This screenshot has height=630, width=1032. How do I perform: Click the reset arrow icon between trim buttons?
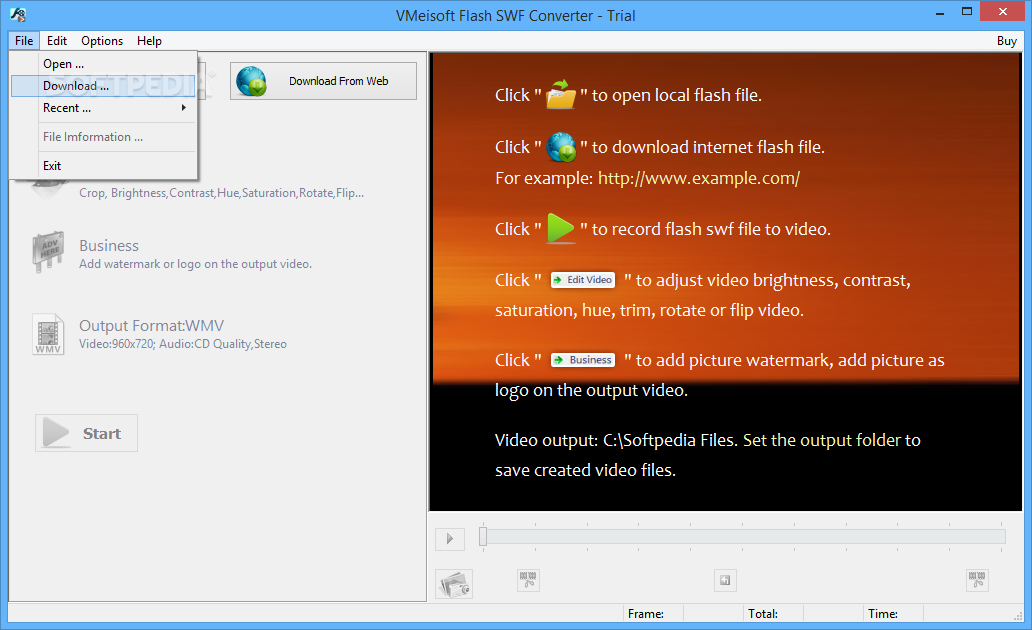pyautogui.click(x=725, y=580)
